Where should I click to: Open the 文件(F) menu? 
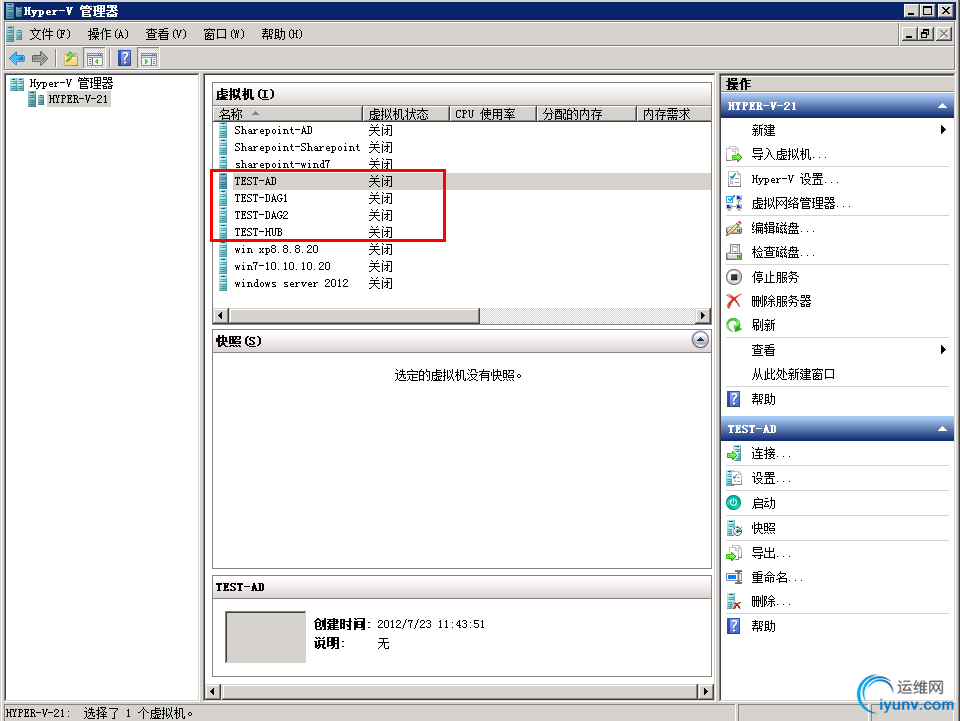click(x=50, y=34)
